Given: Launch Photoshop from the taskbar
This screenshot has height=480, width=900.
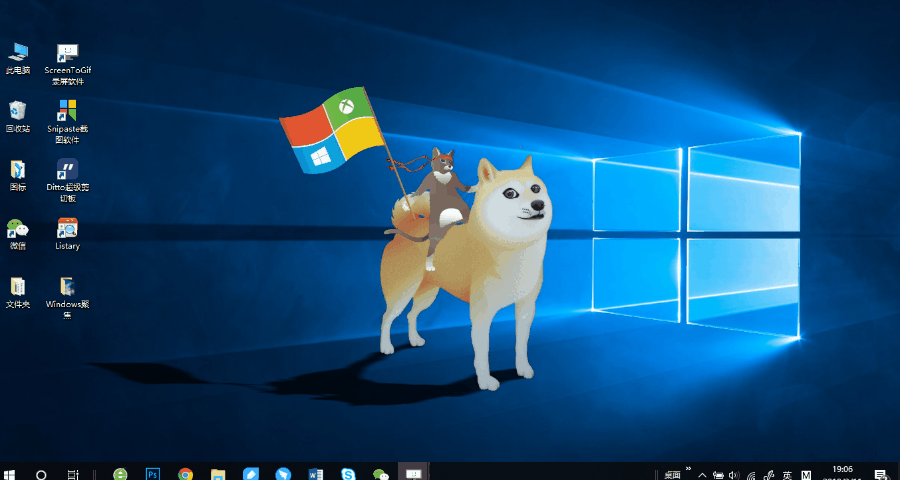Looking at the screenshot, I should 153,474.
